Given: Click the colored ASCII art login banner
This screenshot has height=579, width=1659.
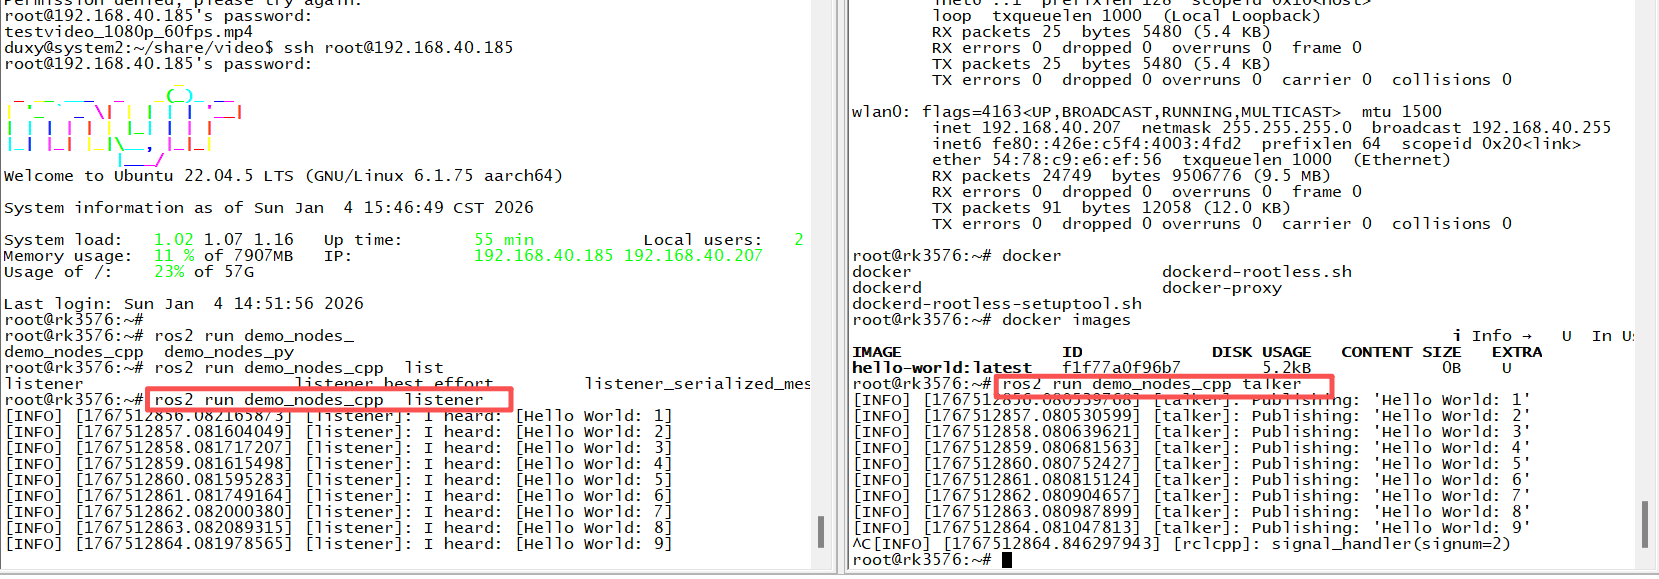Looking at the screenshot, I should pyautogui.click(x=125, y=128).
